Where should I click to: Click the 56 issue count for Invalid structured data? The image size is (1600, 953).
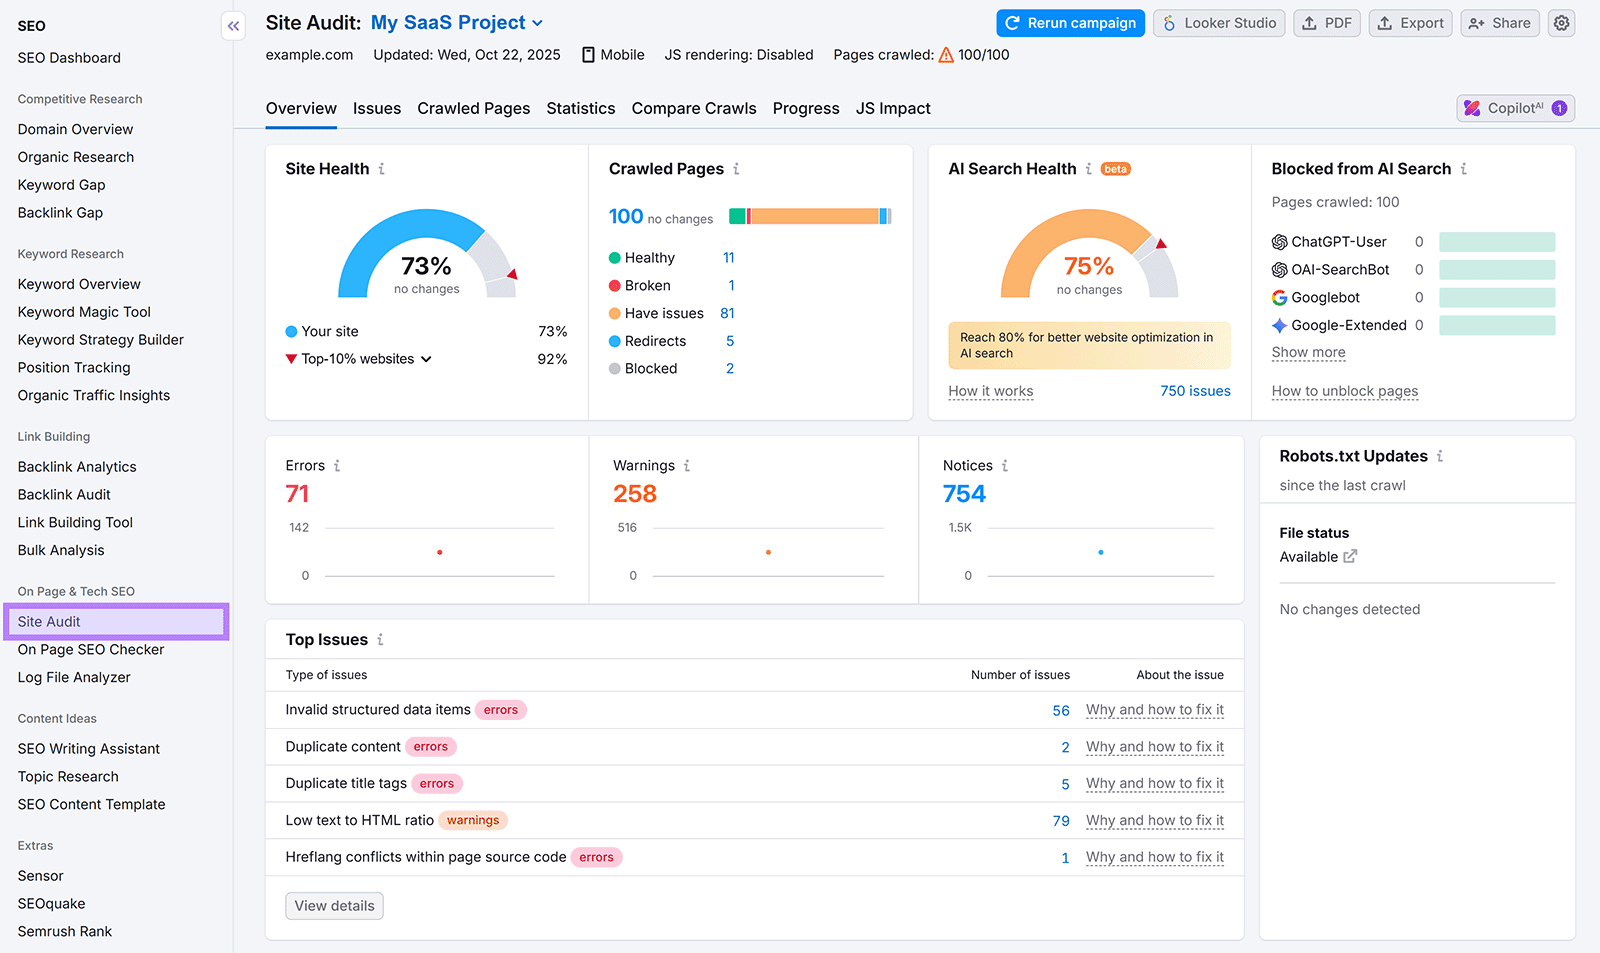(x=1060, y=710)
